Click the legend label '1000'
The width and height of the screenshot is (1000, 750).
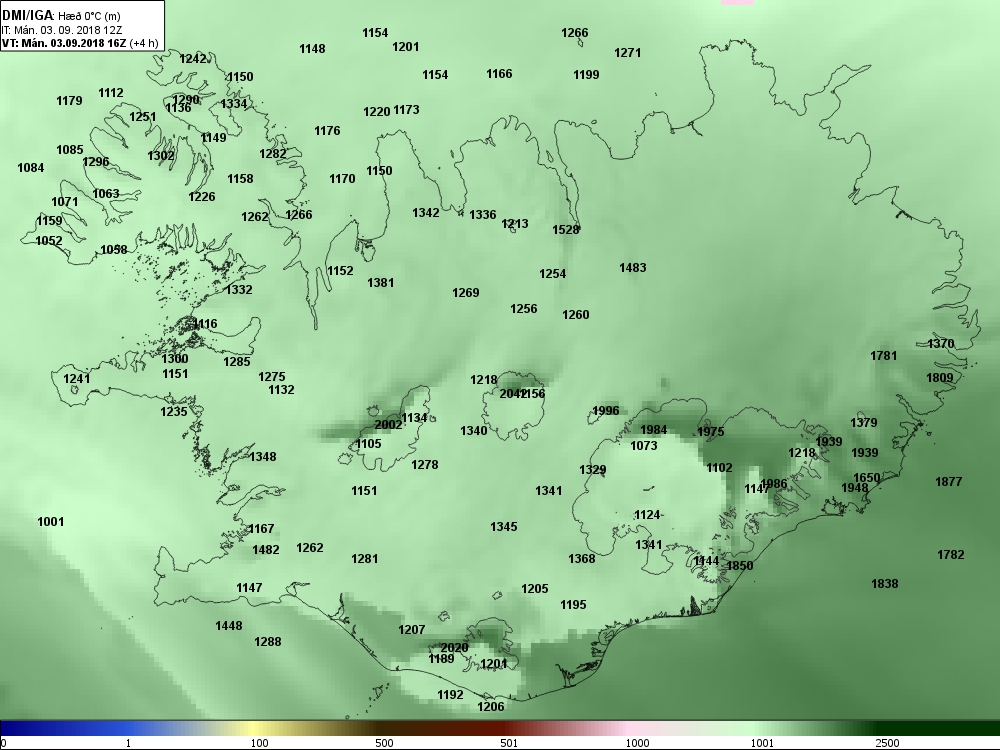637,743
